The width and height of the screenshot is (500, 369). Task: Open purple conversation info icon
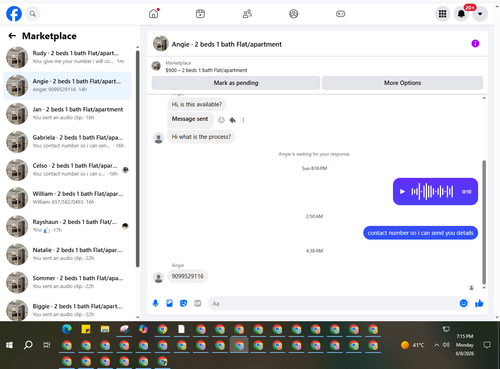475,44
